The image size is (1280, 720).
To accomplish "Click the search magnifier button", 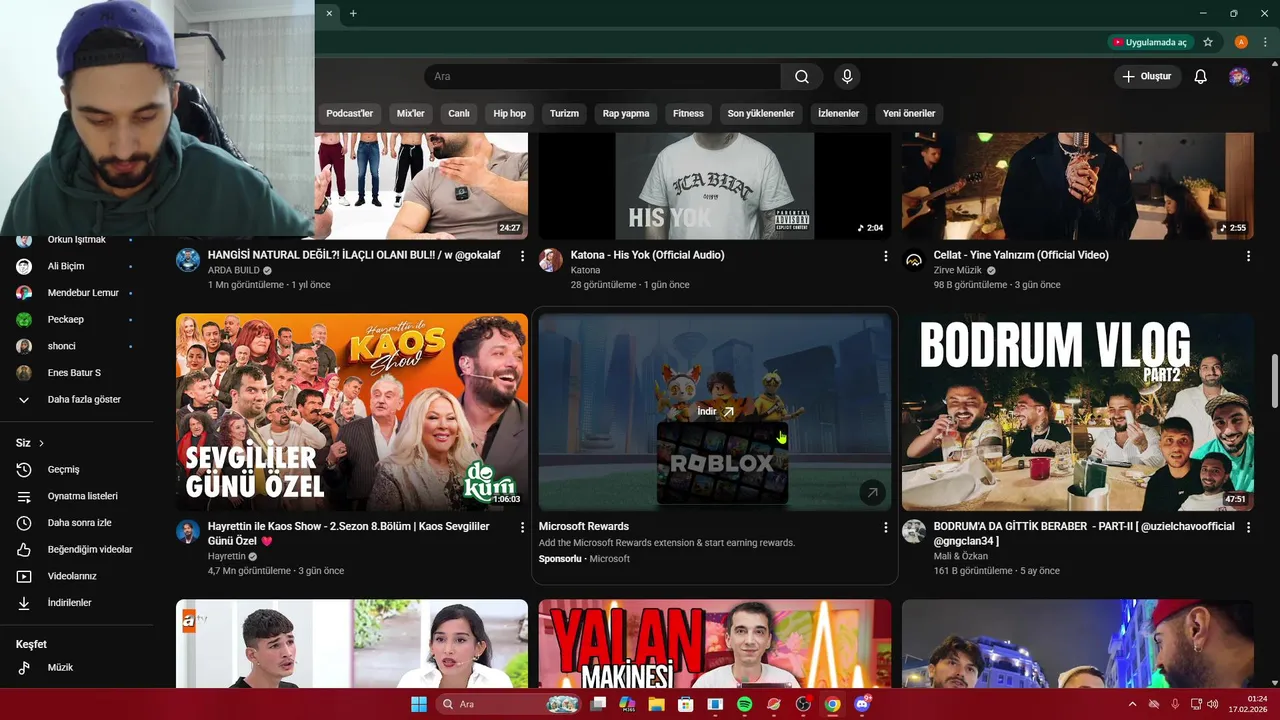I will click(802, 77).
